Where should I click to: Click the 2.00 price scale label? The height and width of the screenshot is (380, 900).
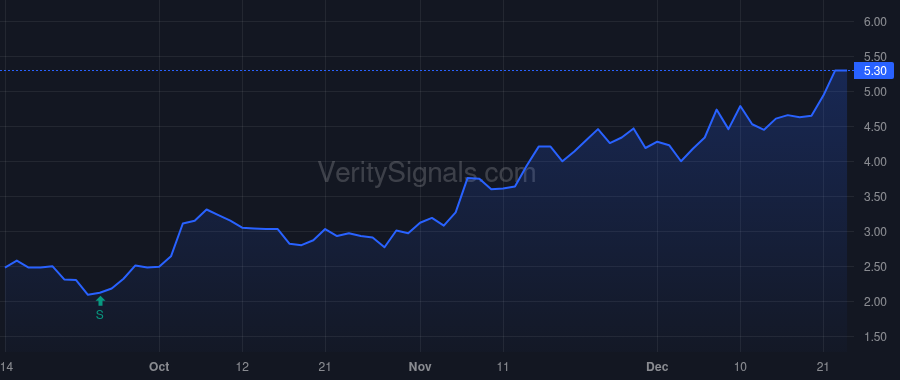coord(875,302)
